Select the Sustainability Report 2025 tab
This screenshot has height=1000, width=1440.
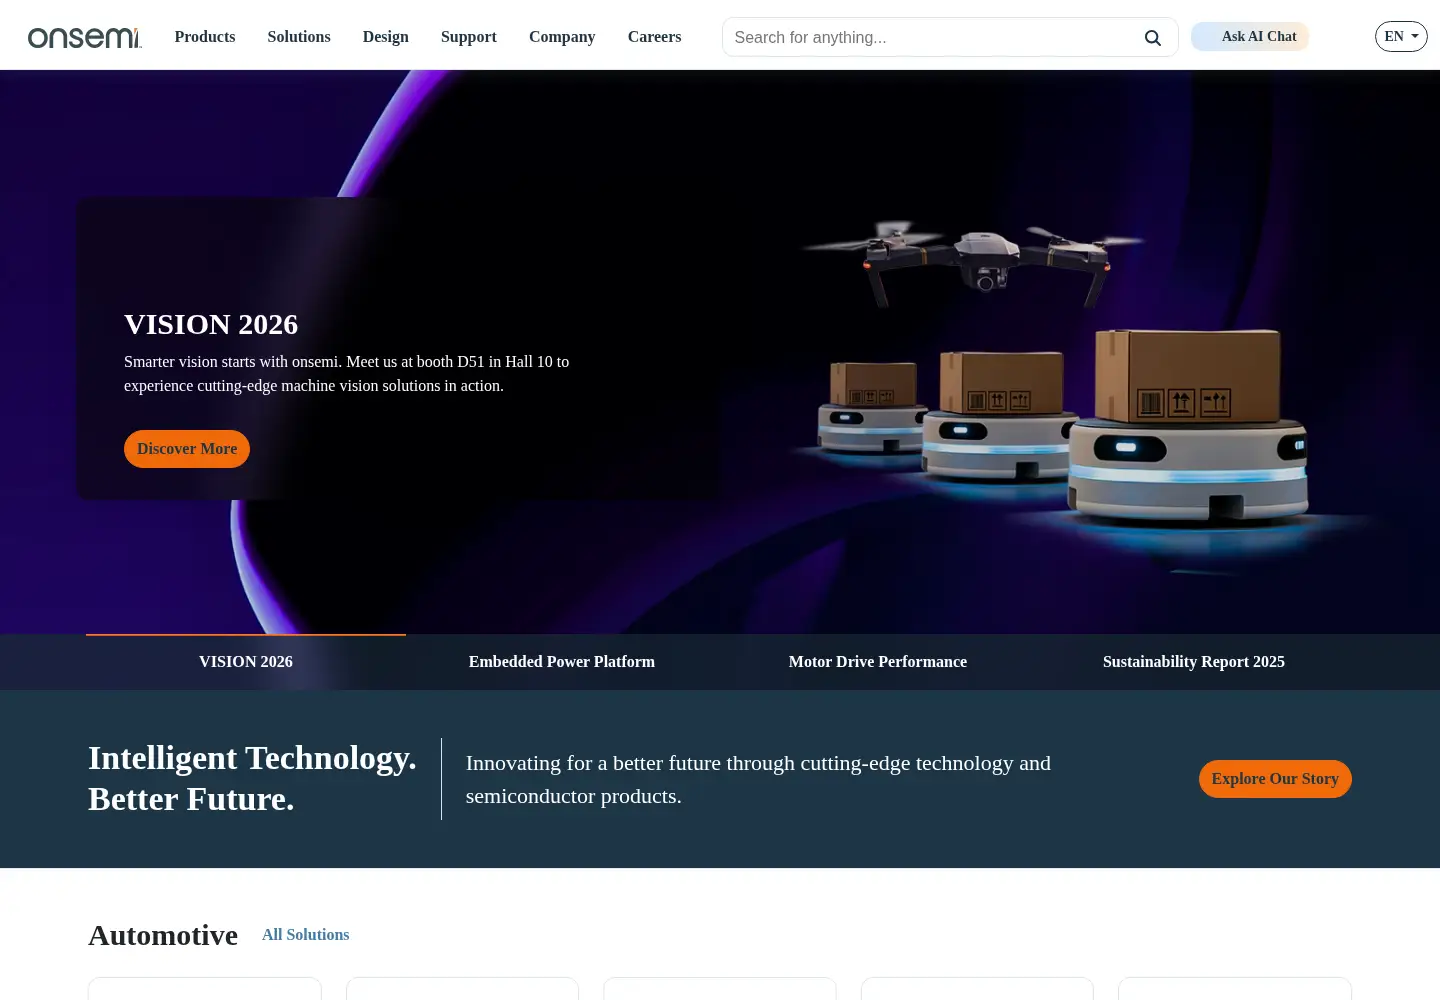coord(1194,662)
